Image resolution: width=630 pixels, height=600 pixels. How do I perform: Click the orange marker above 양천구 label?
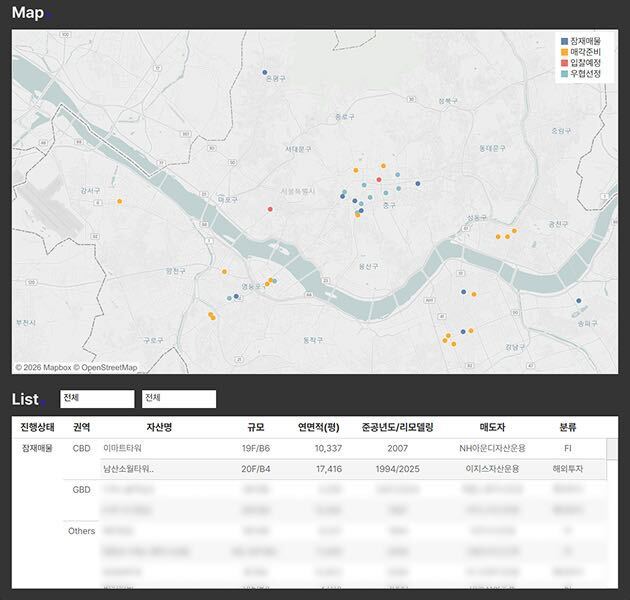[224, 272]
